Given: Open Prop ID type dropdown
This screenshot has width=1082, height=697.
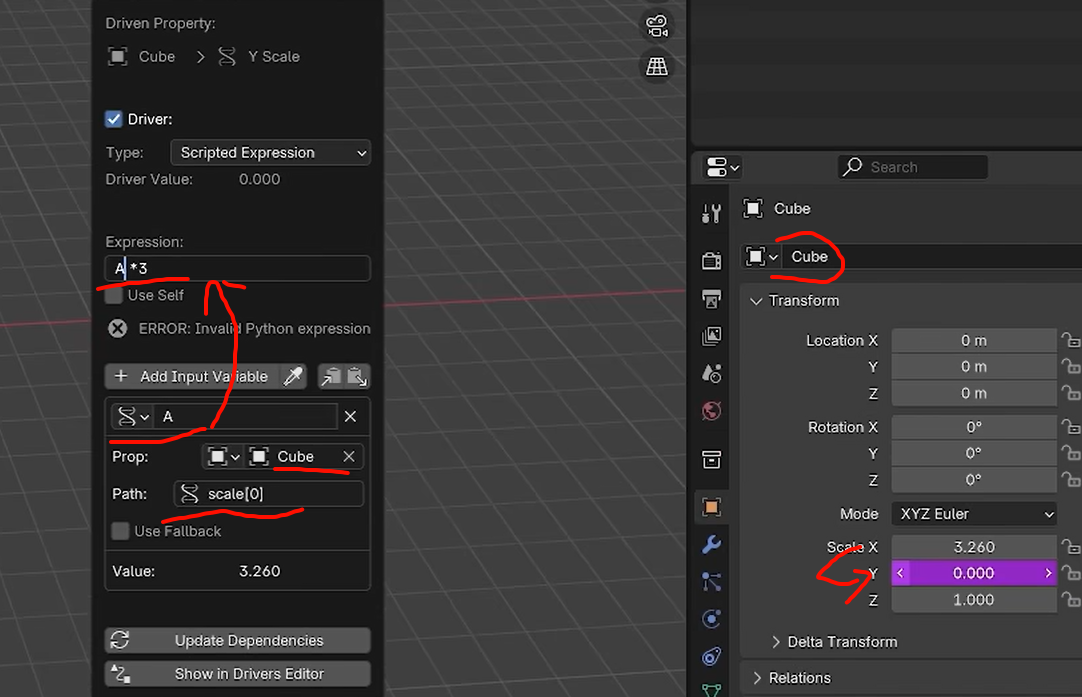Looking at the screenshot, I should coord(223,457).
